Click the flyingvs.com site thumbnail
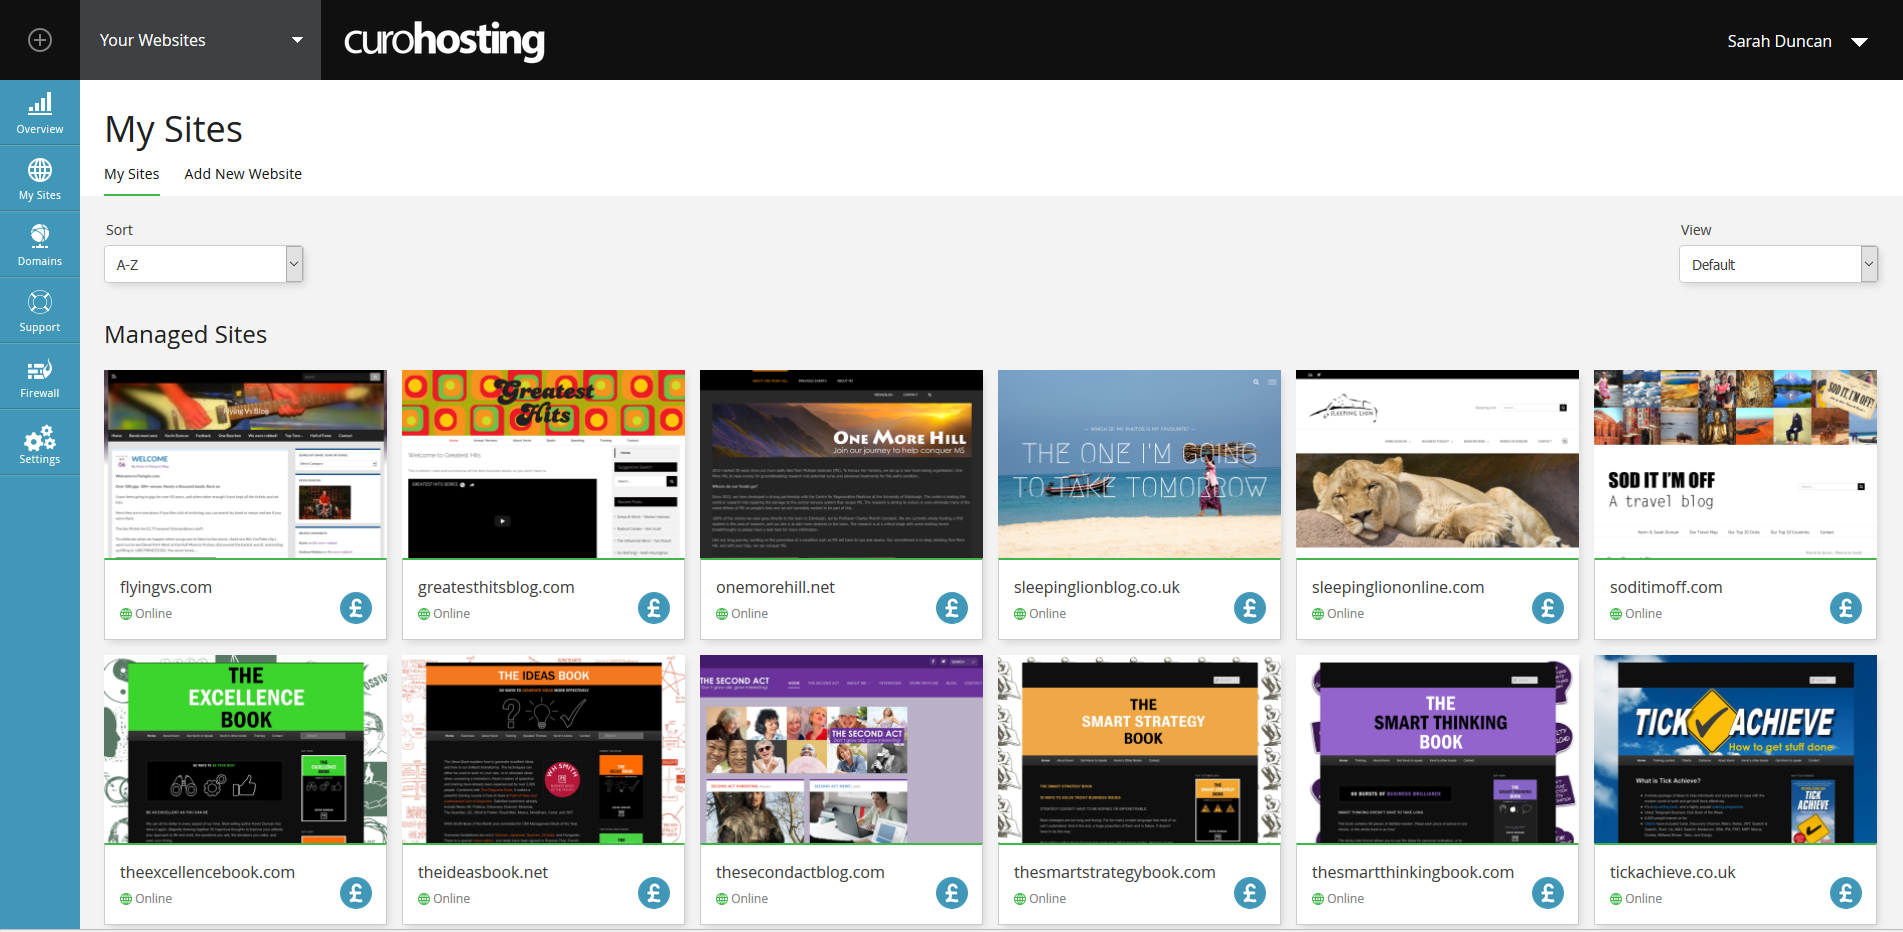 [245, 464]
